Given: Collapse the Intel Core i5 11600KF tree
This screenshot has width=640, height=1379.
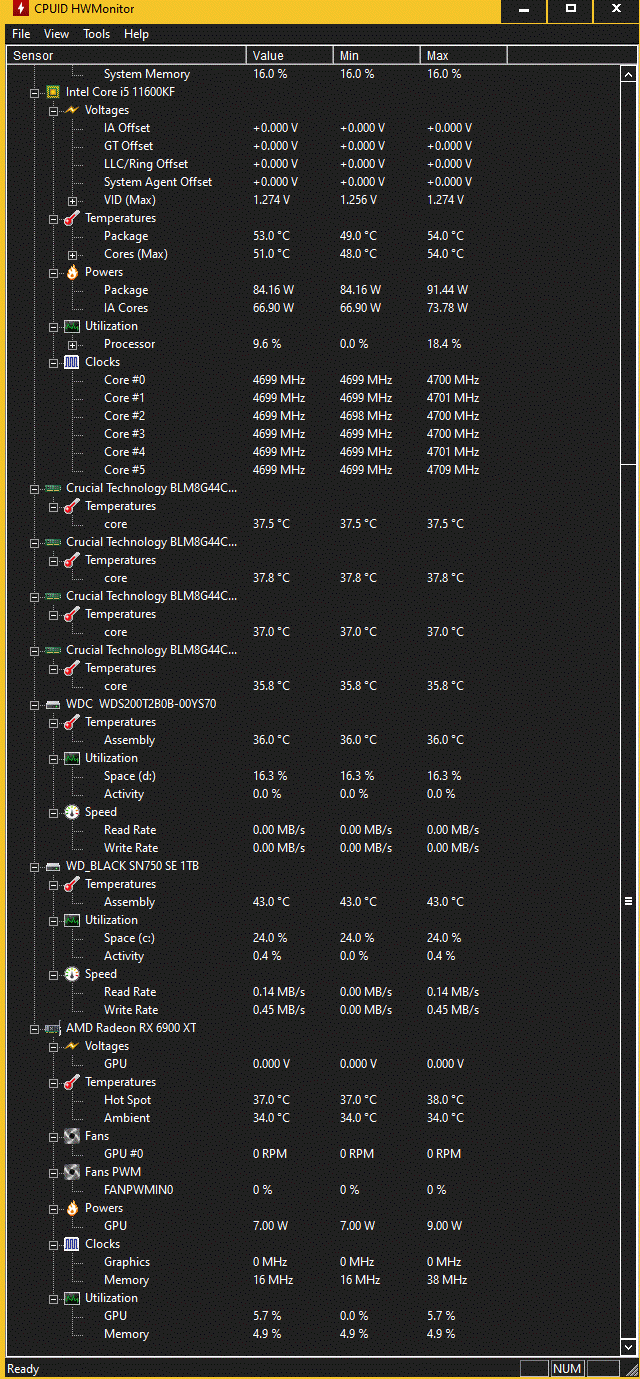Looking at the screenshot, I should click(x=34, y=92).
